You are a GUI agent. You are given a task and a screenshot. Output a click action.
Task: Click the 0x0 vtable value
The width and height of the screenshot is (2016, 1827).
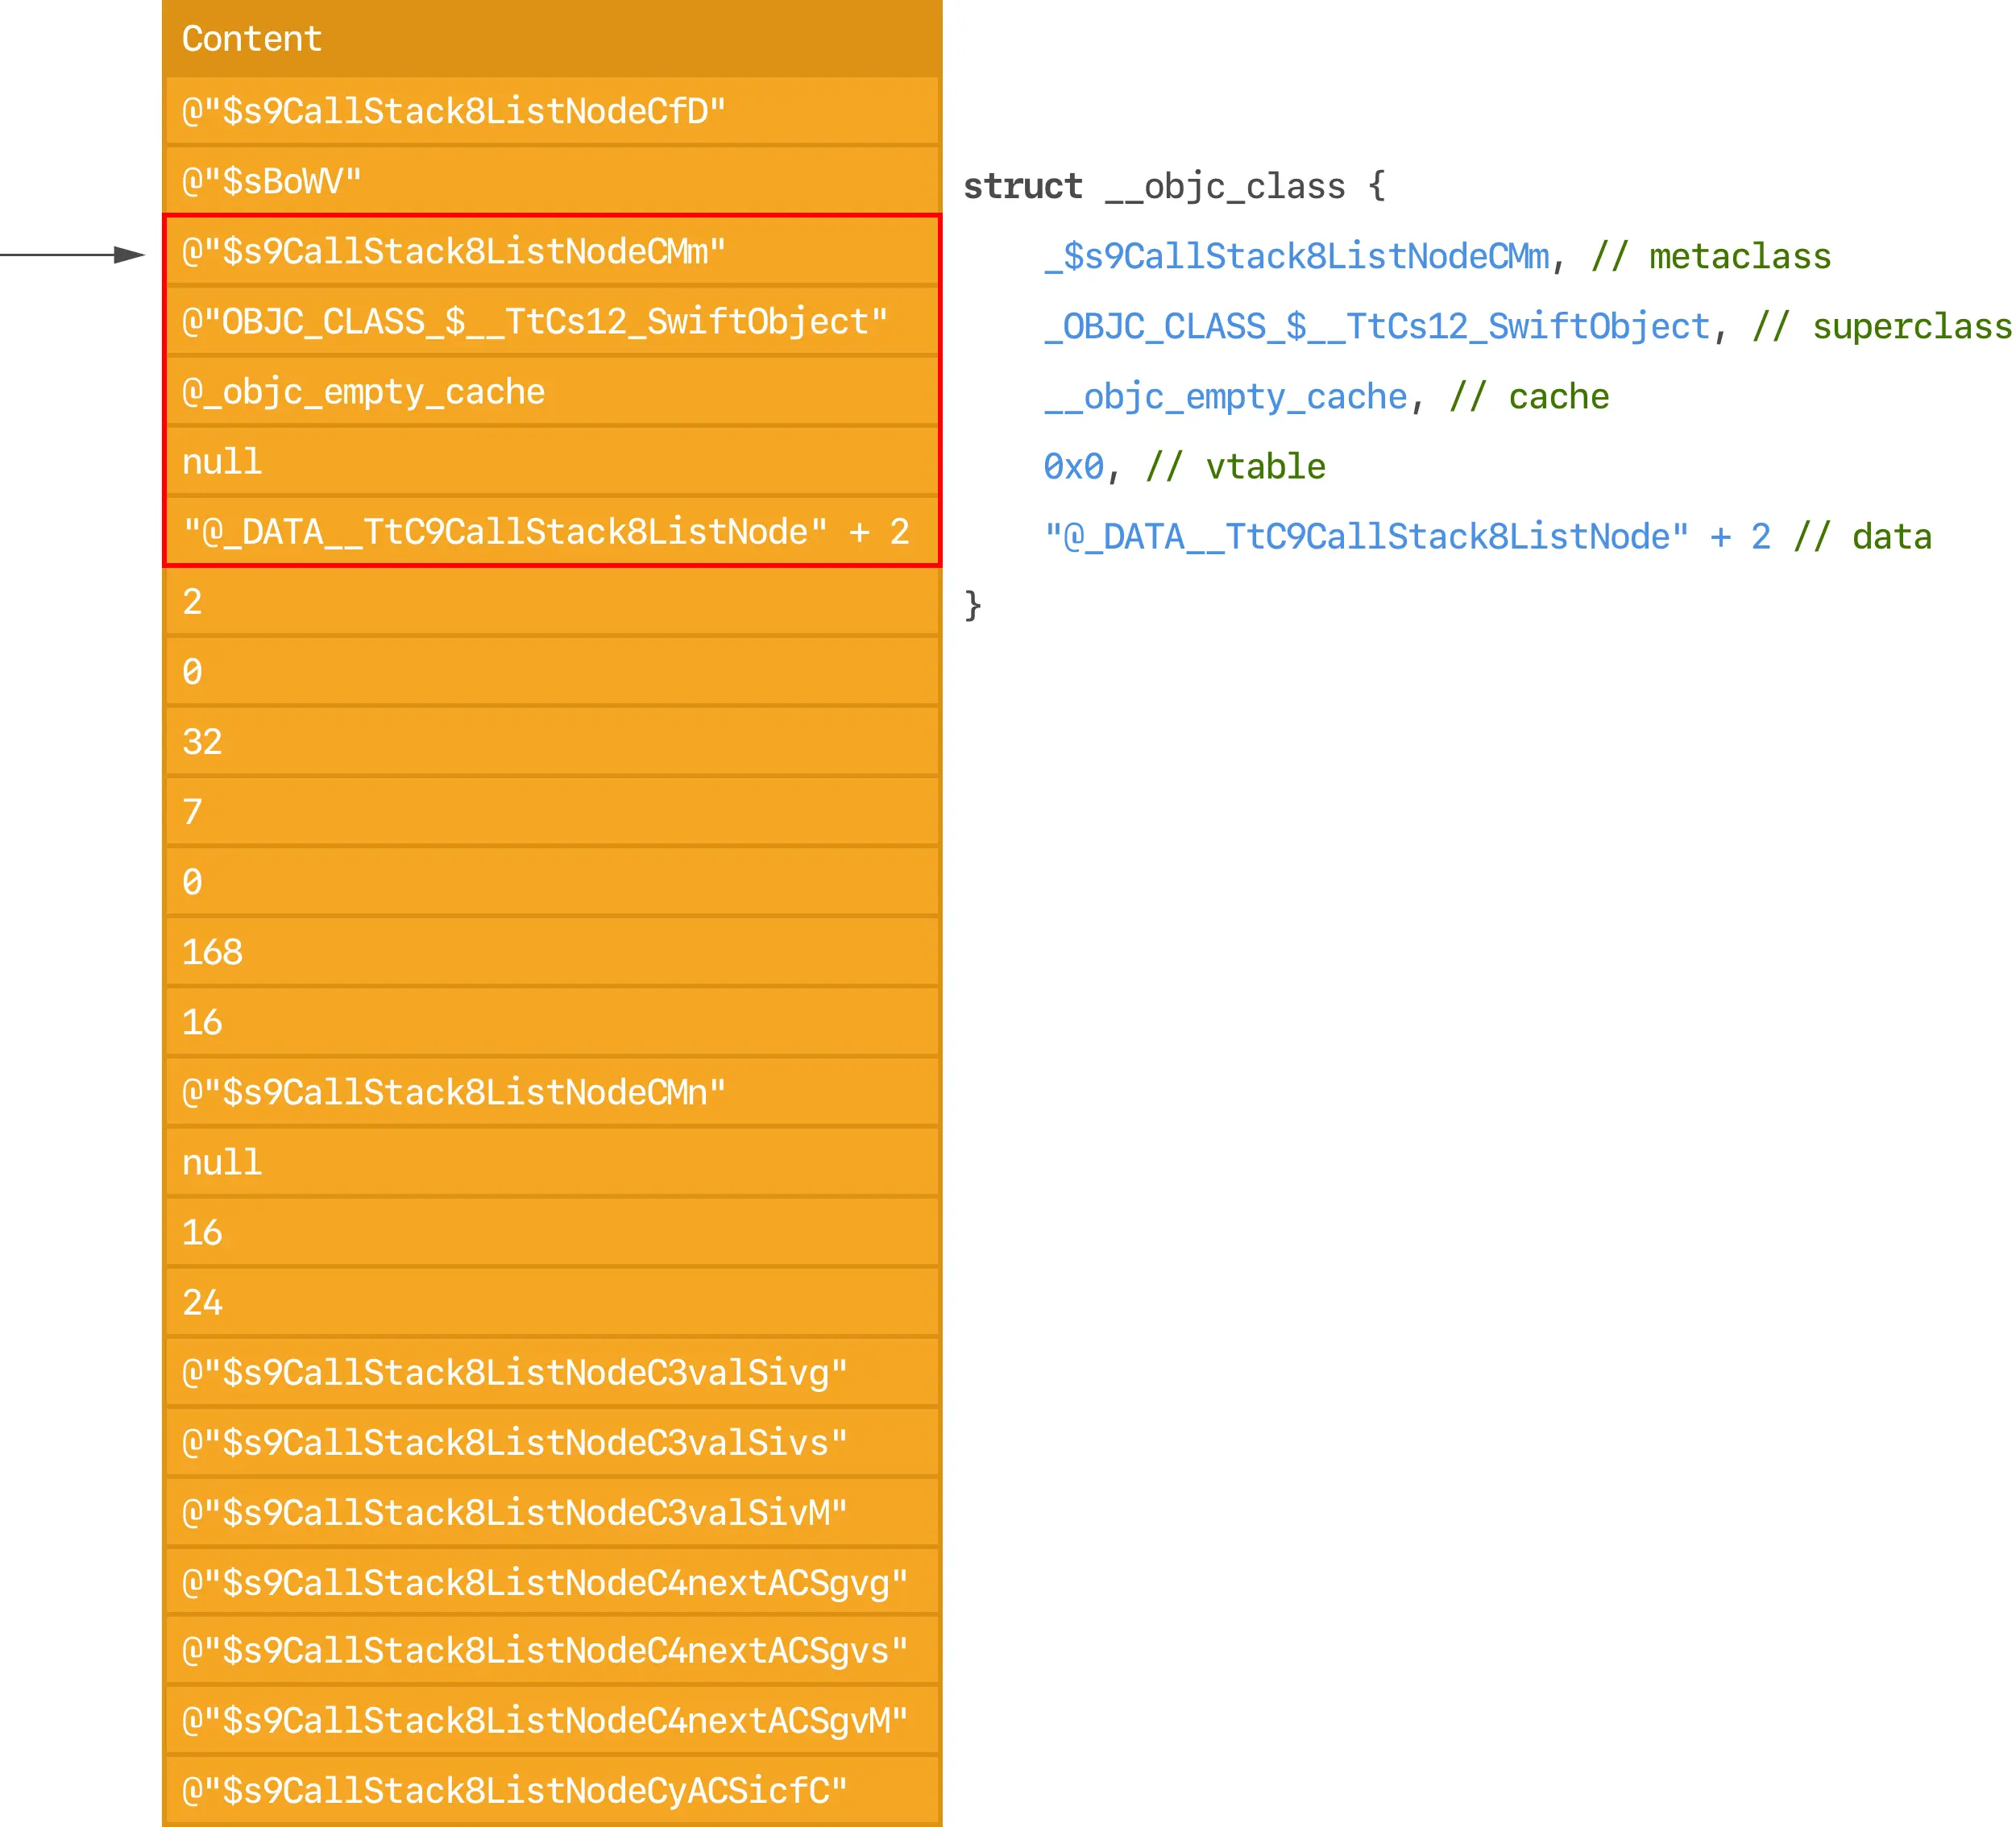[x=1073, y=467]
